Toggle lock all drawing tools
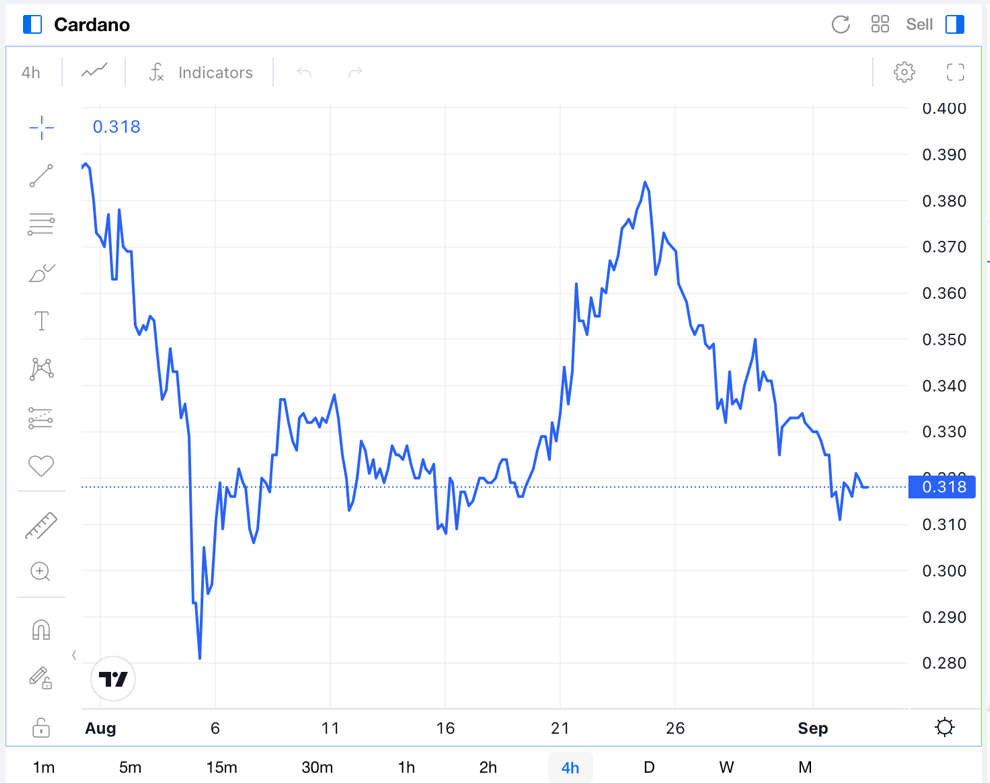 (41, 727)
